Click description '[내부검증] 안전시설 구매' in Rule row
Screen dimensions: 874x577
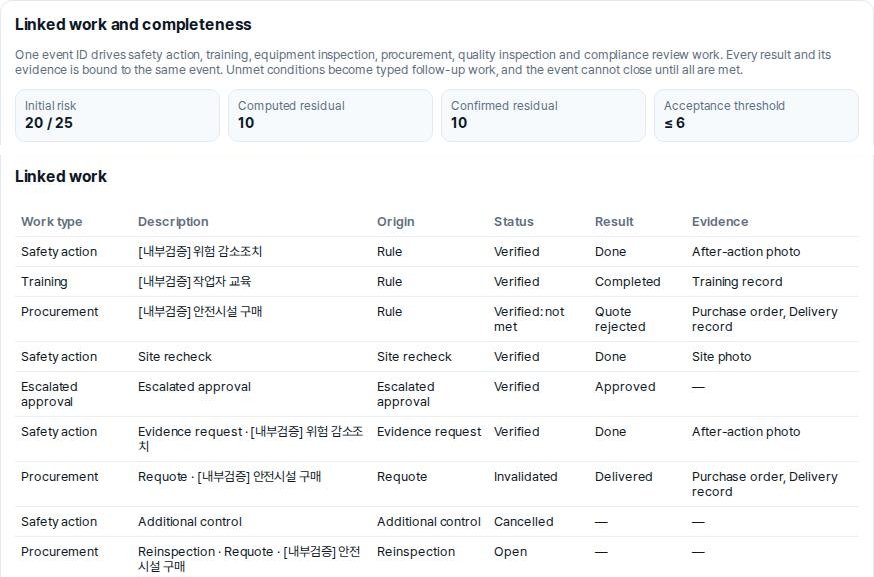click(200, 312)
